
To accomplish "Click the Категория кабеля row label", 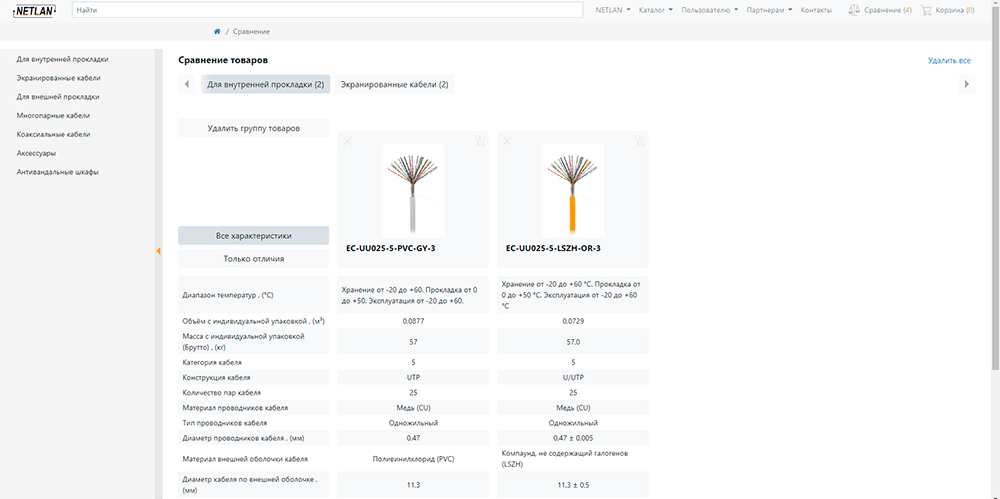I will 212,362.
